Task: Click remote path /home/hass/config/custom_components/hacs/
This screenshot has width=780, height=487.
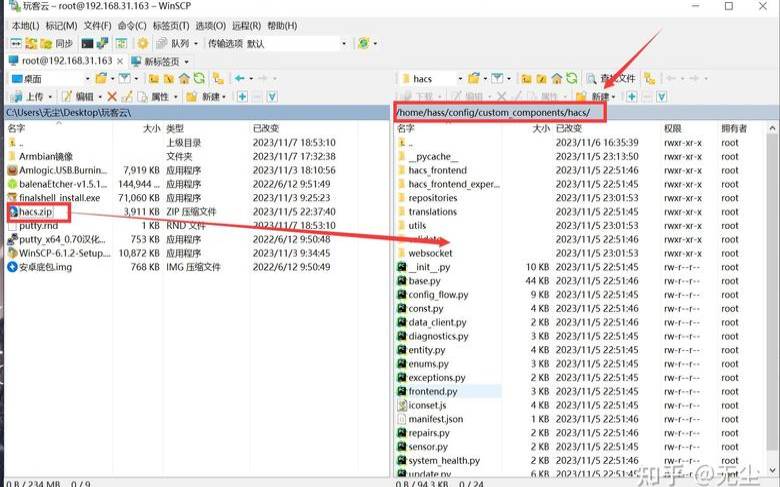Action: click(x=493, y=112)
